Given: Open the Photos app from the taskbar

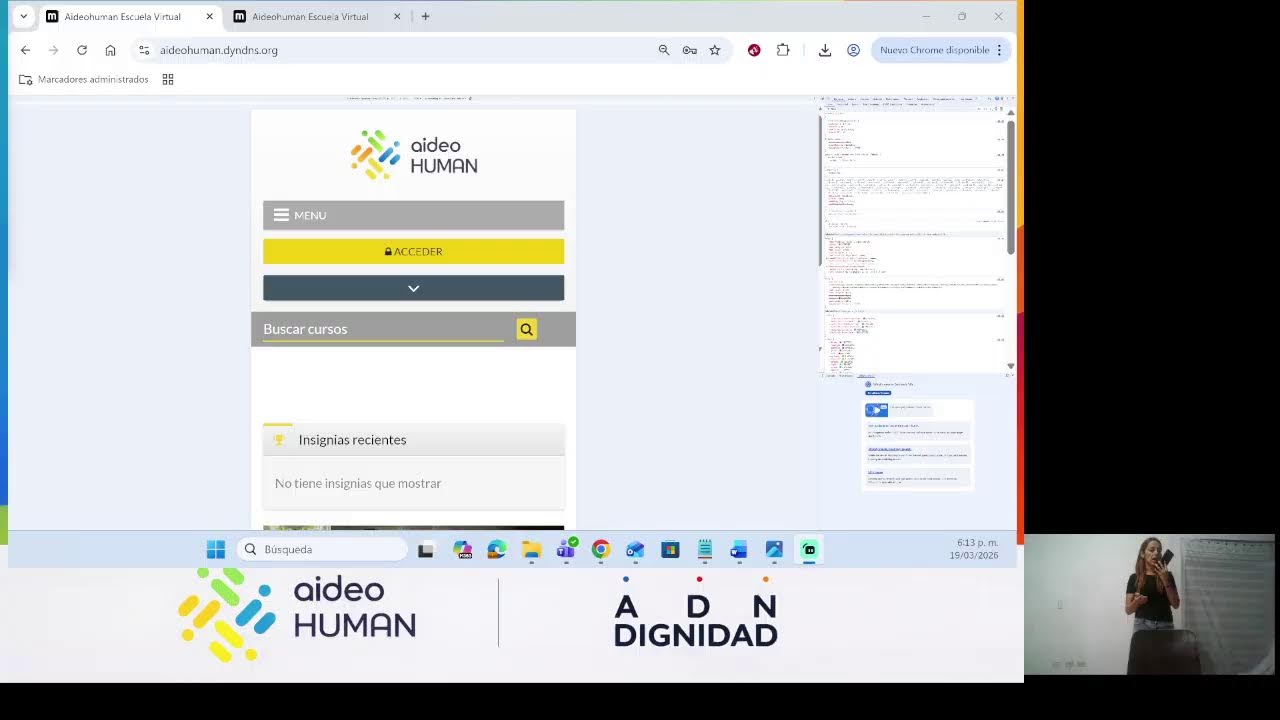Looking at the screenshot, I should pyautogui.click(x=774, y=549).
